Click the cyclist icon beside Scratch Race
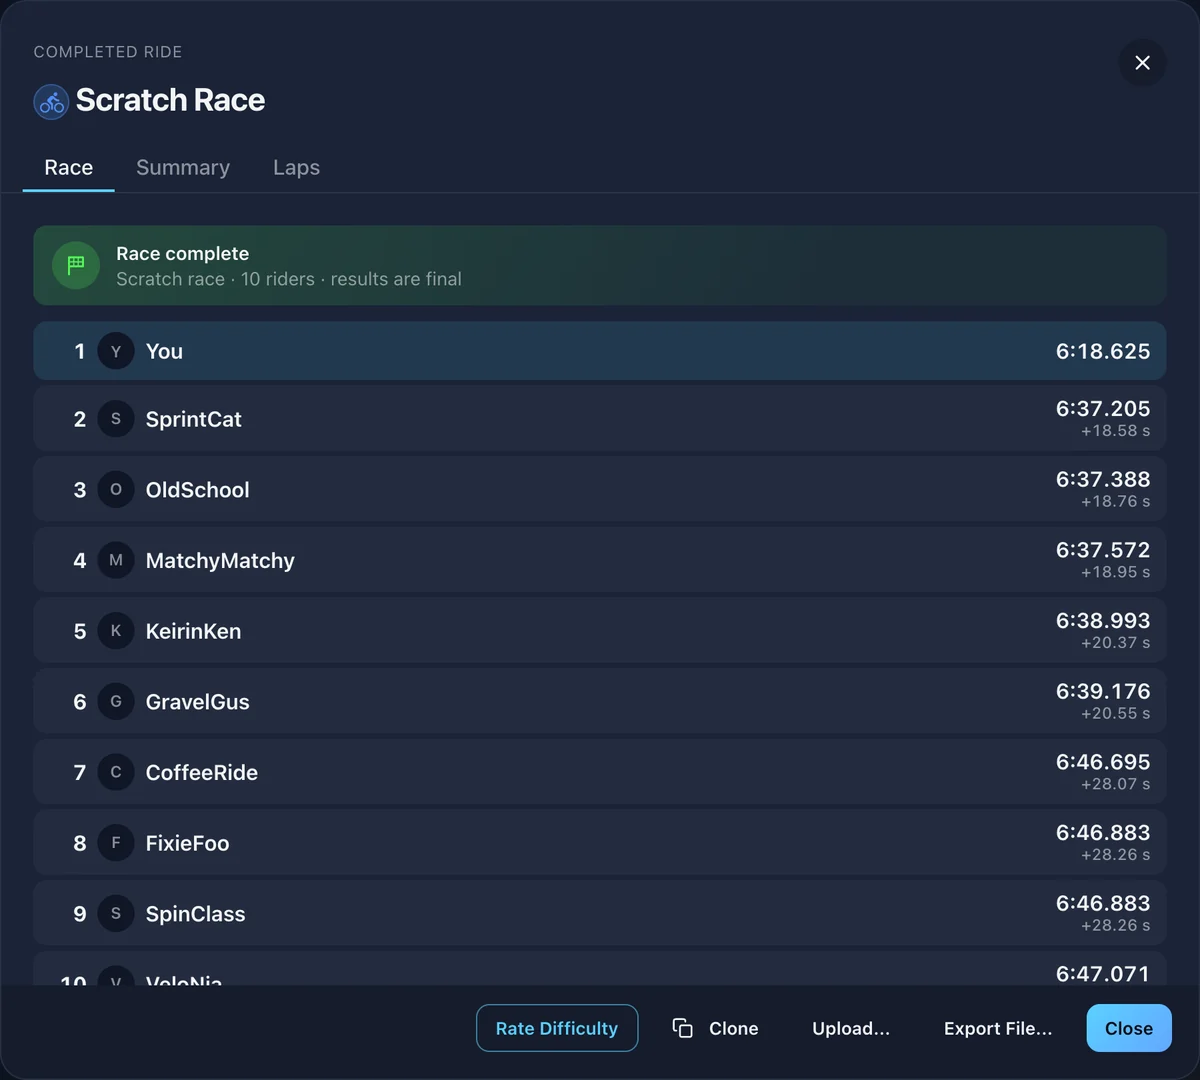This screenshot has width=1200, height=1080. 51,101
